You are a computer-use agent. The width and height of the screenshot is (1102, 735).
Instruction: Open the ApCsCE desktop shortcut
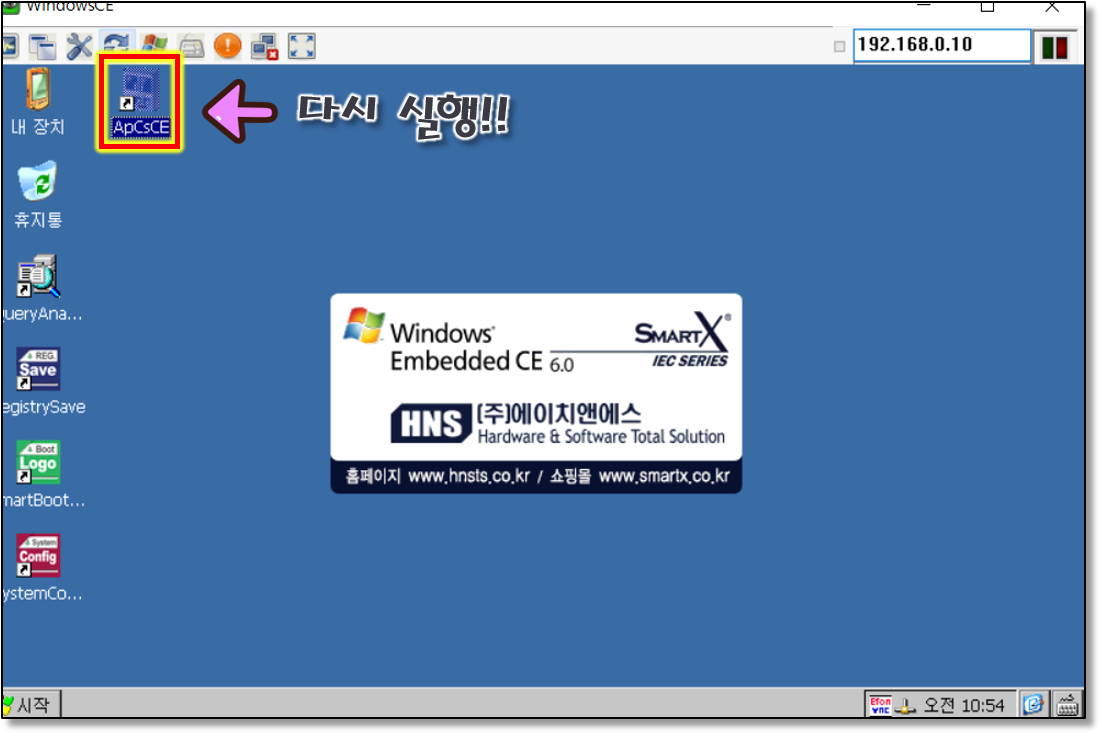point(140,102)
